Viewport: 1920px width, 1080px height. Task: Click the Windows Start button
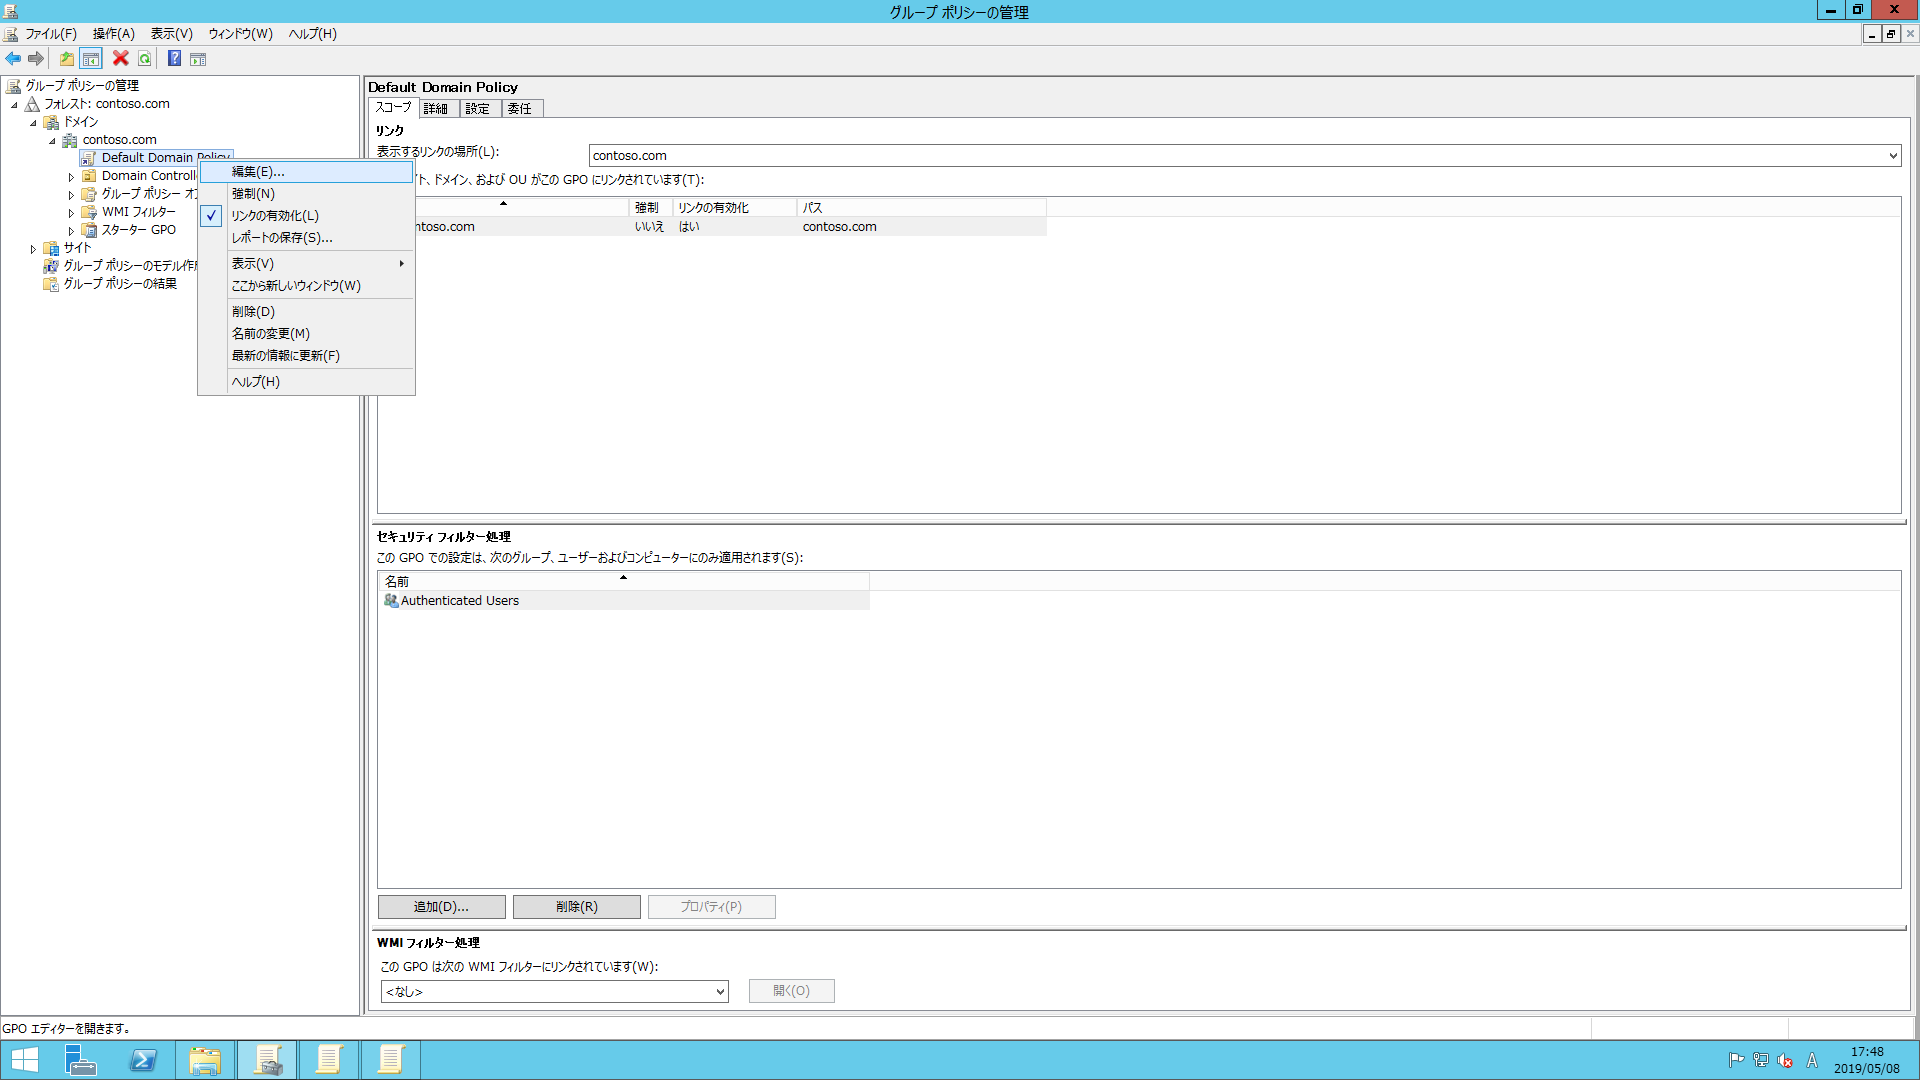[x=24, y=1060]
